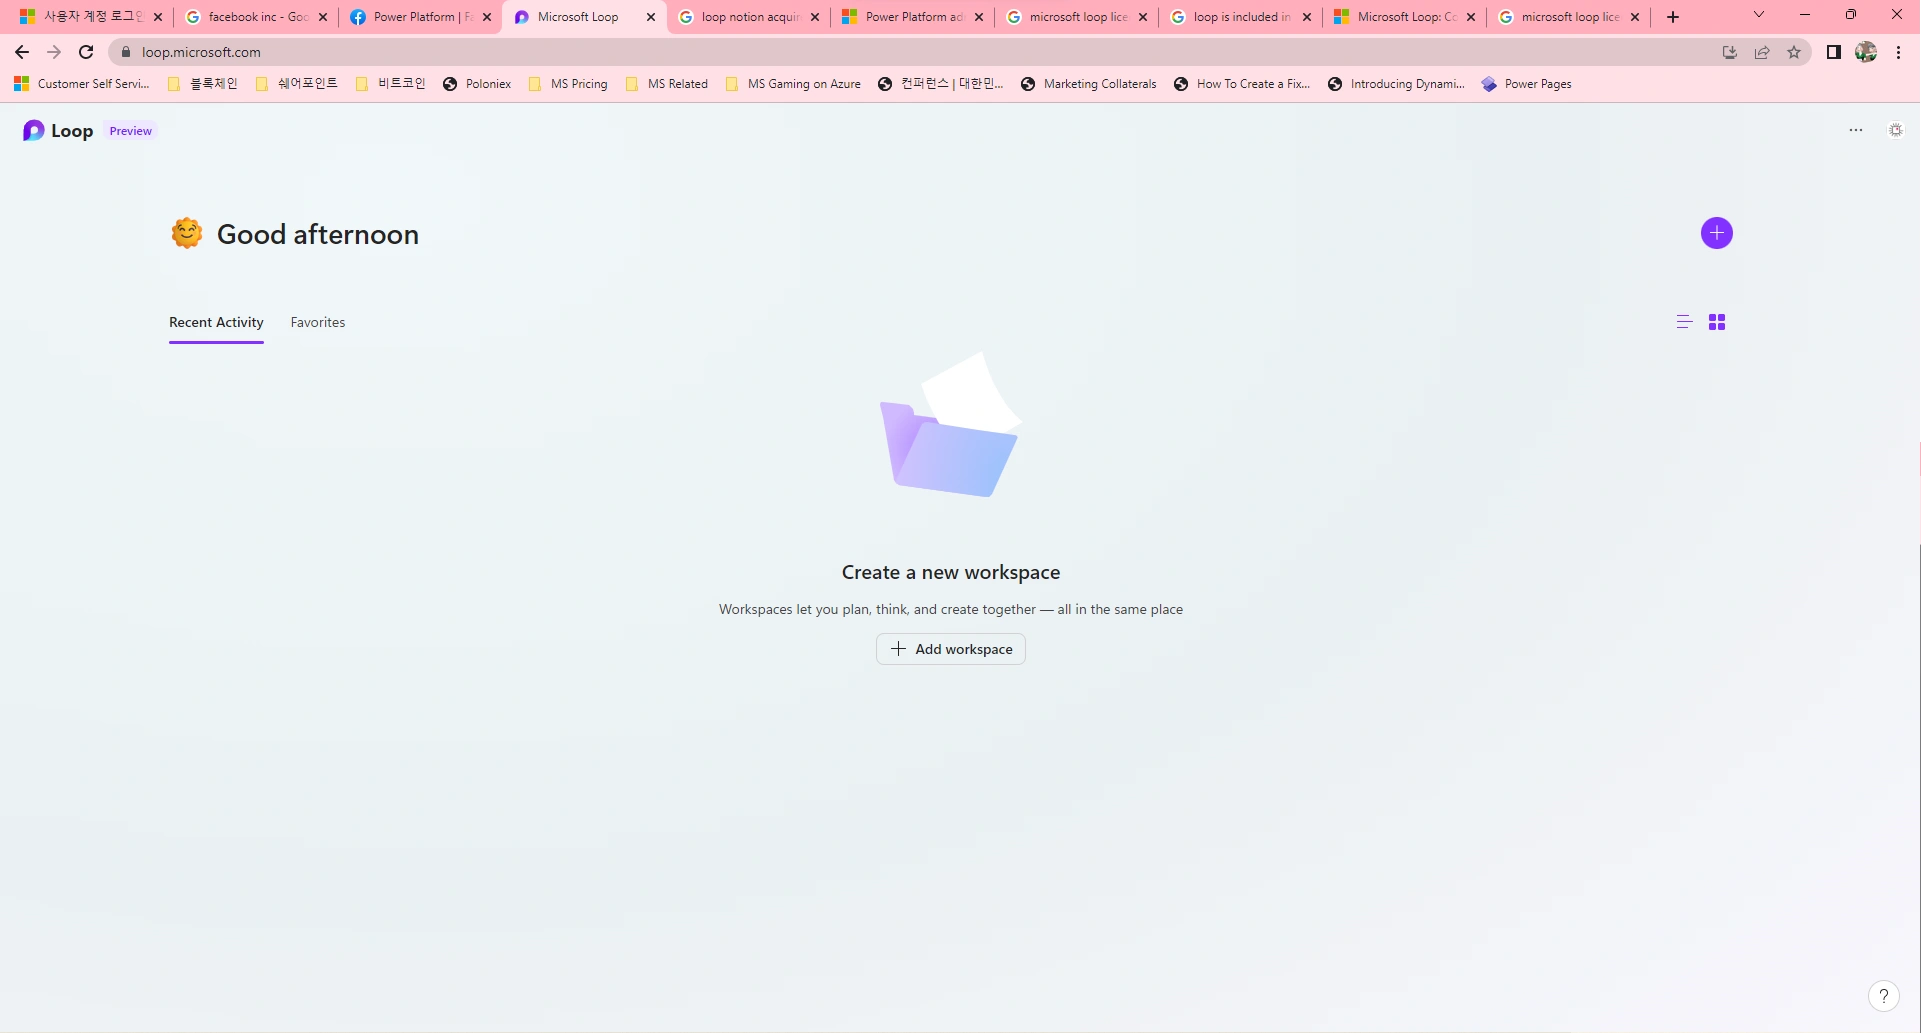The image size is (1921, 1033).
Task: Open the browser profile avatar
Action: click(x=1866, y=52)
